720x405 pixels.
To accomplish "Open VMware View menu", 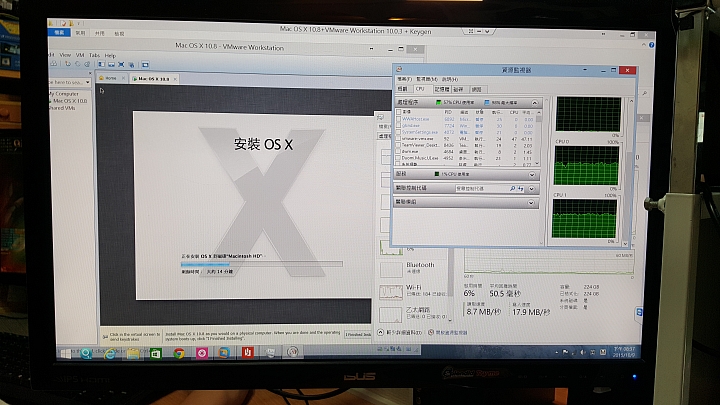I will 65,55.
